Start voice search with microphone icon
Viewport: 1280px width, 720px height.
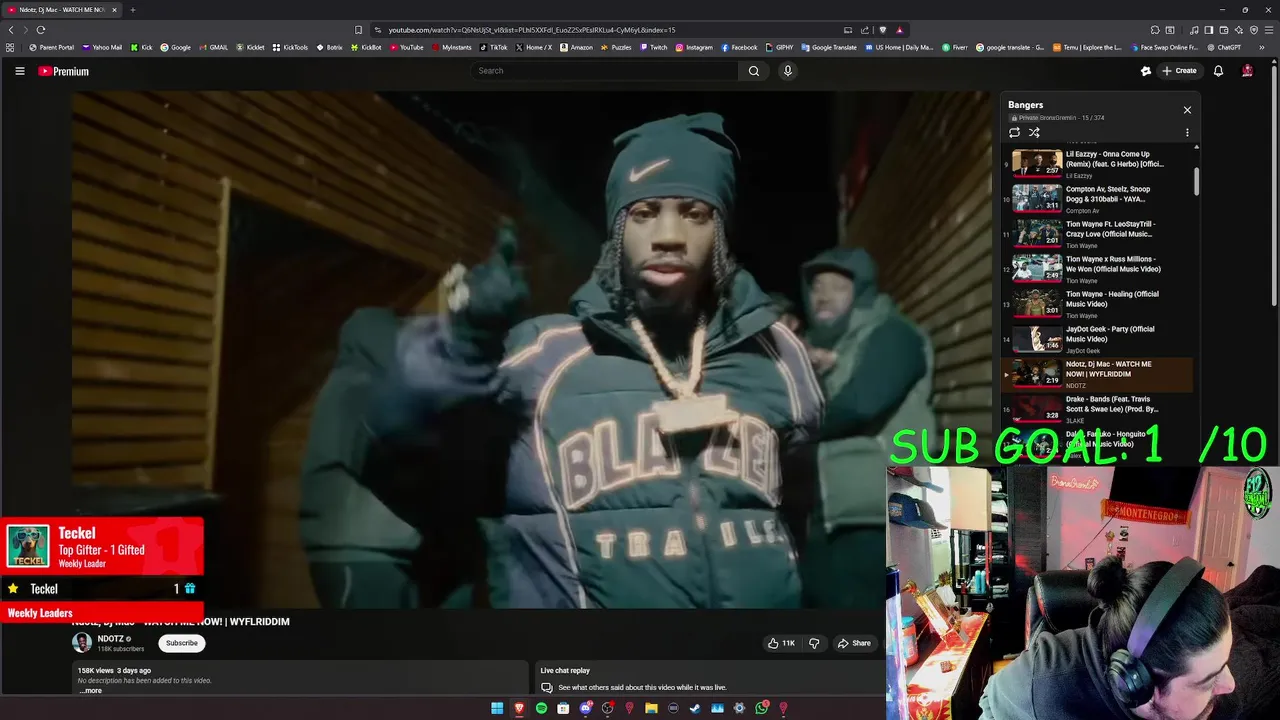[787, 71]
